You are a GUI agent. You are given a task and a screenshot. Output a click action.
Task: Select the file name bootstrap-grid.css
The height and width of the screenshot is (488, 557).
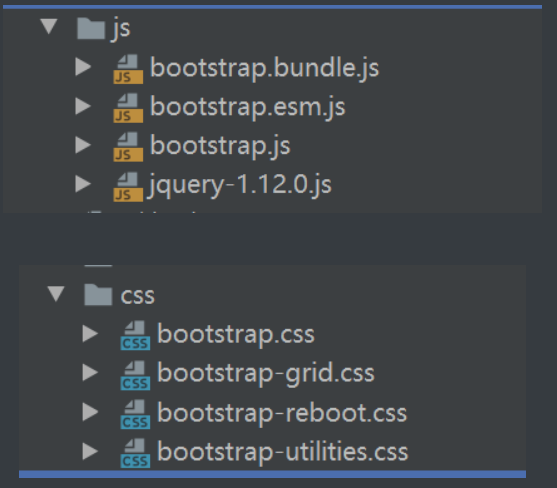coord(266,374)
